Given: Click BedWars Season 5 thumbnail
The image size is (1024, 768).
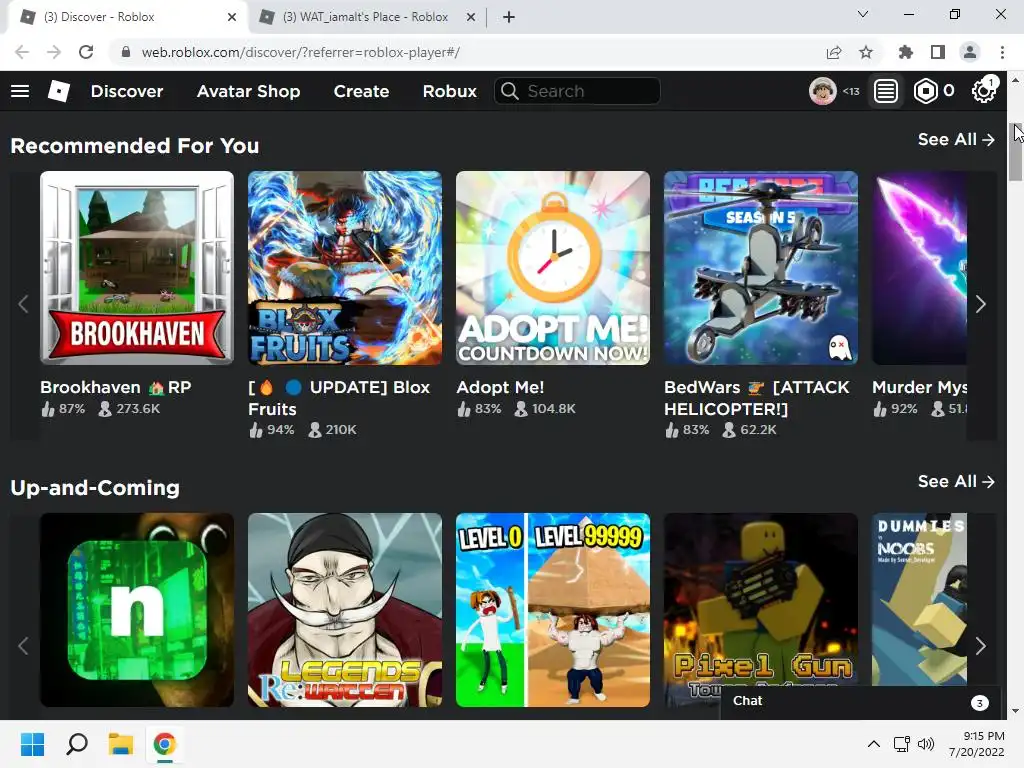Looking at the screenshot, I should click(x=761, y=268).
